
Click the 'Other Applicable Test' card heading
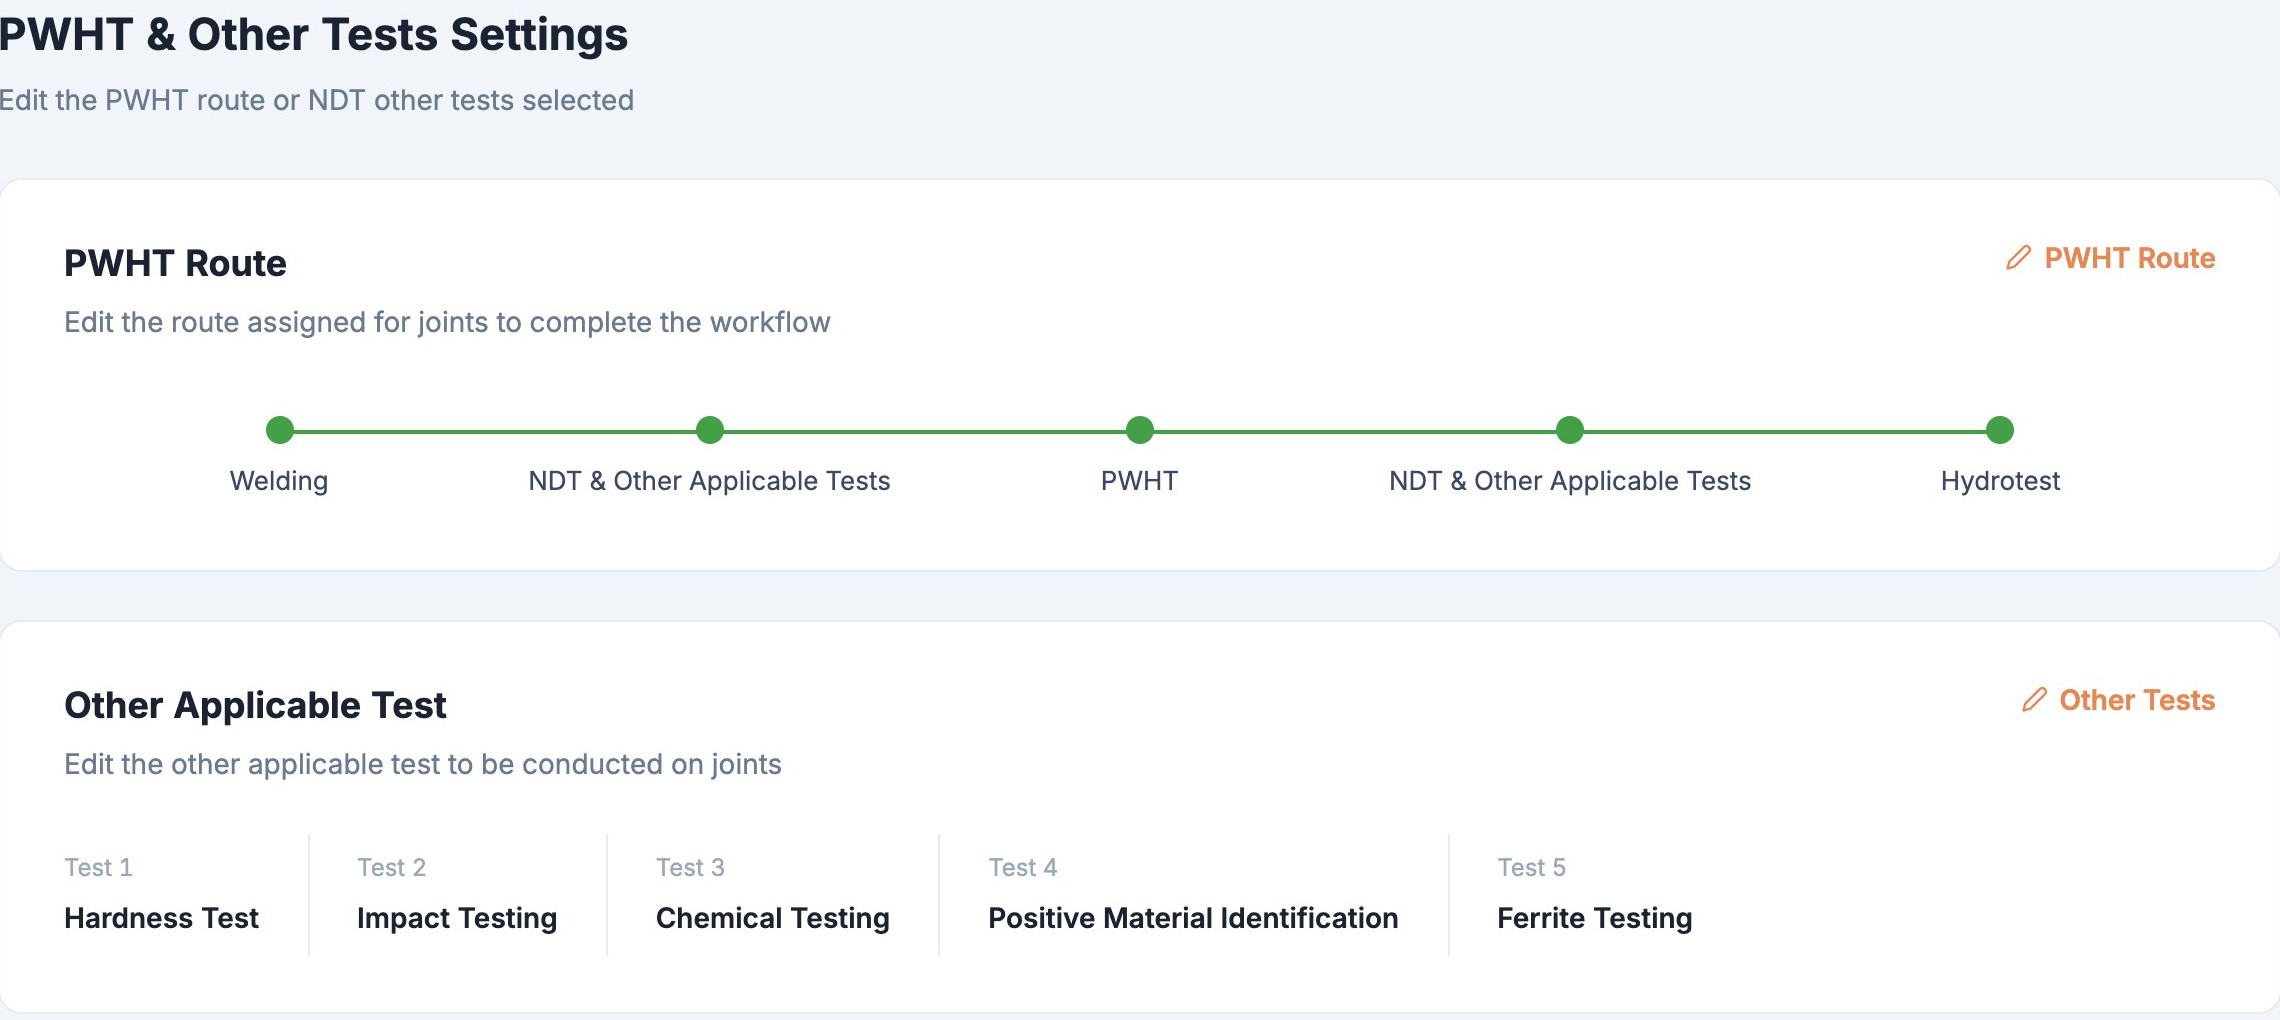tap(255, 705)
